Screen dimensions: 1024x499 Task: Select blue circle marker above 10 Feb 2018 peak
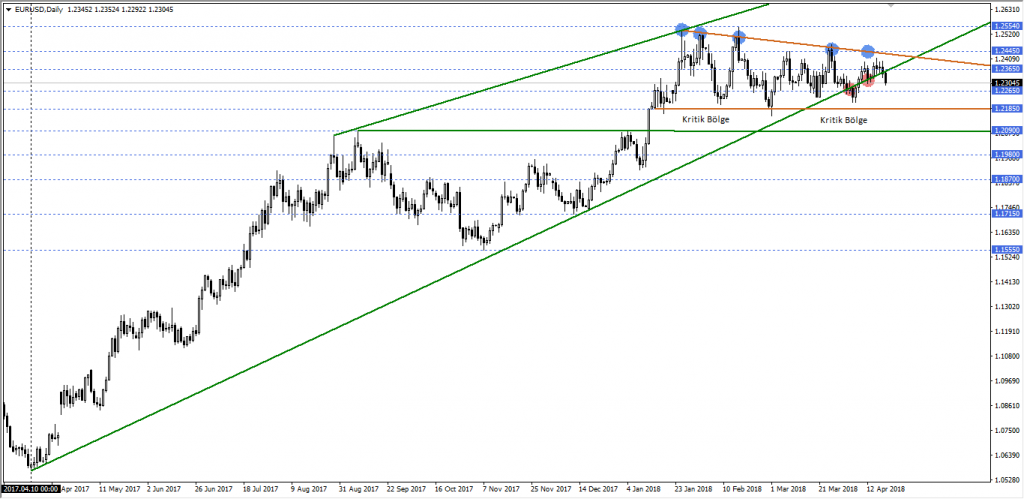(x=739, y=38)
